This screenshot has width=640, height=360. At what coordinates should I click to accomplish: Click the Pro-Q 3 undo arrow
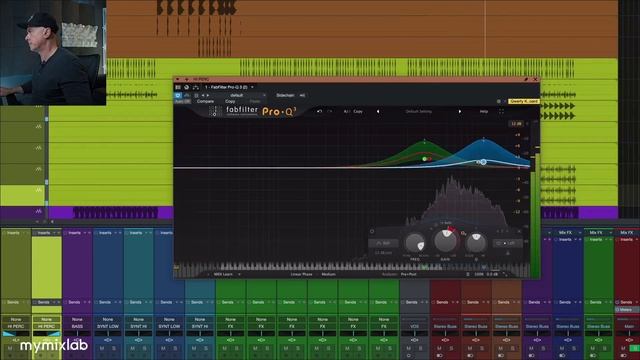point(319,111)
